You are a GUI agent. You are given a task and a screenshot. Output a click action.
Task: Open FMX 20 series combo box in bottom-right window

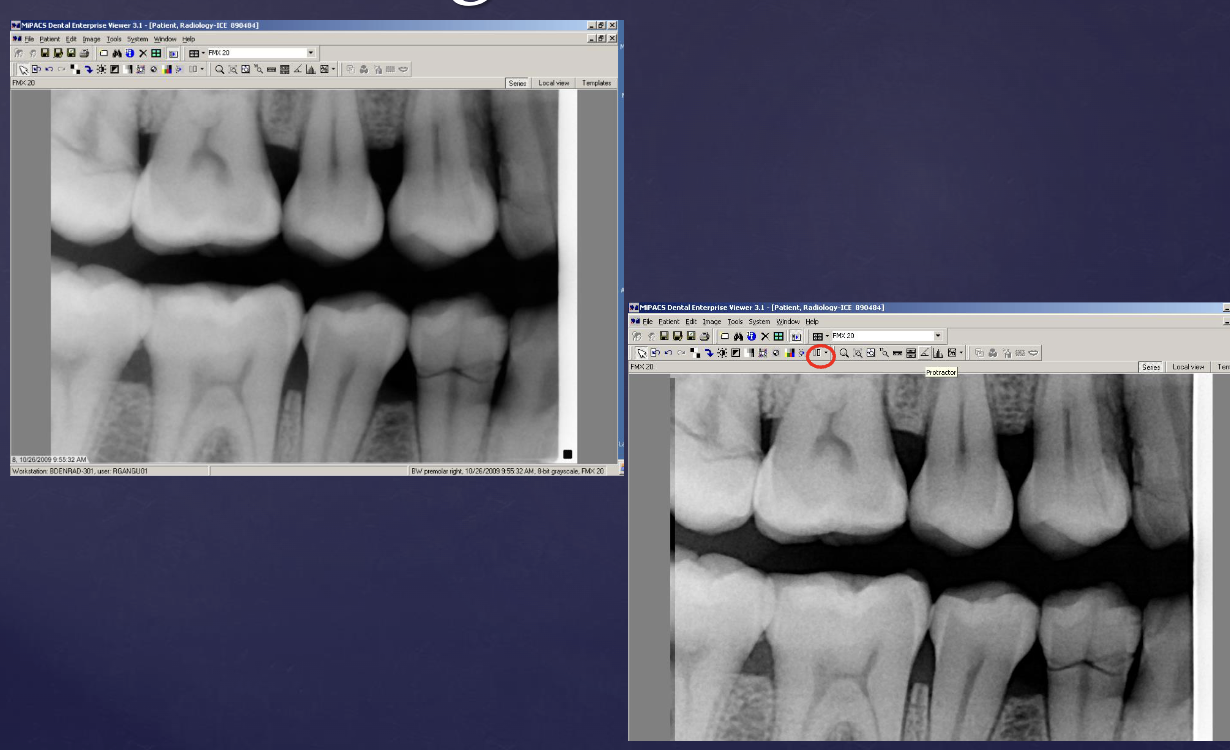click(887, 336)
